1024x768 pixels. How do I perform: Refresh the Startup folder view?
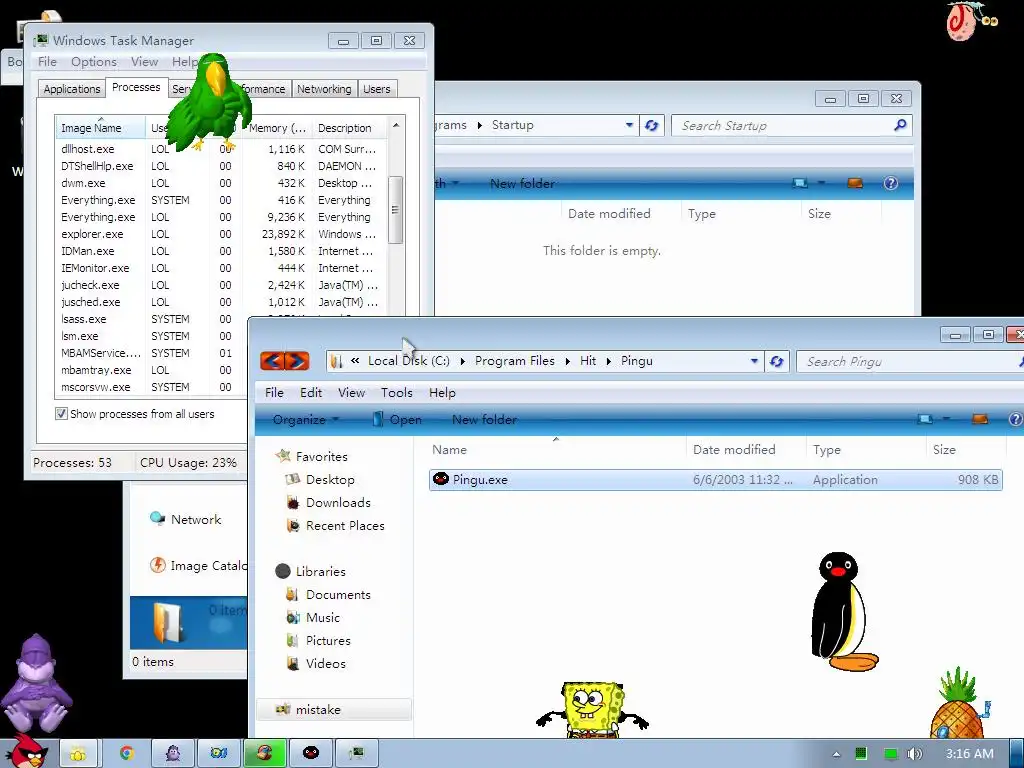point(652,125)
